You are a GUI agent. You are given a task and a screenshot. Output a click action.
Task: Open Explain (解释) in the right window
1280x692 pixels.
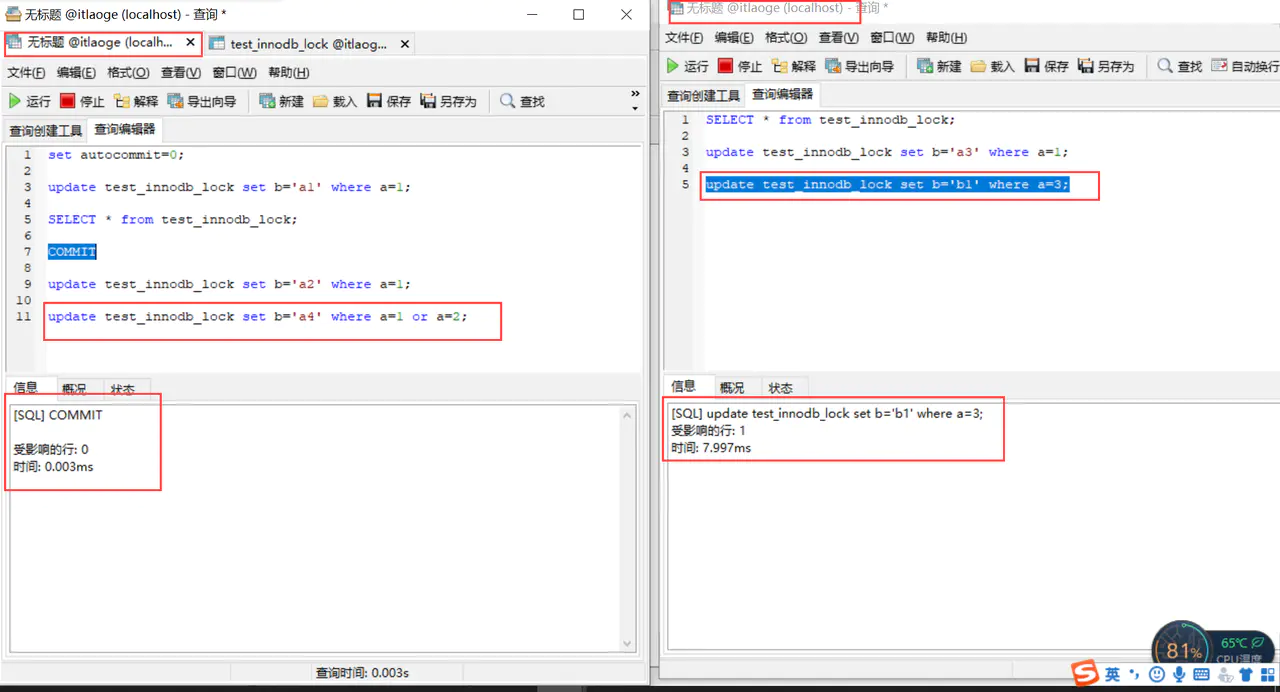[x=794, y=66]
